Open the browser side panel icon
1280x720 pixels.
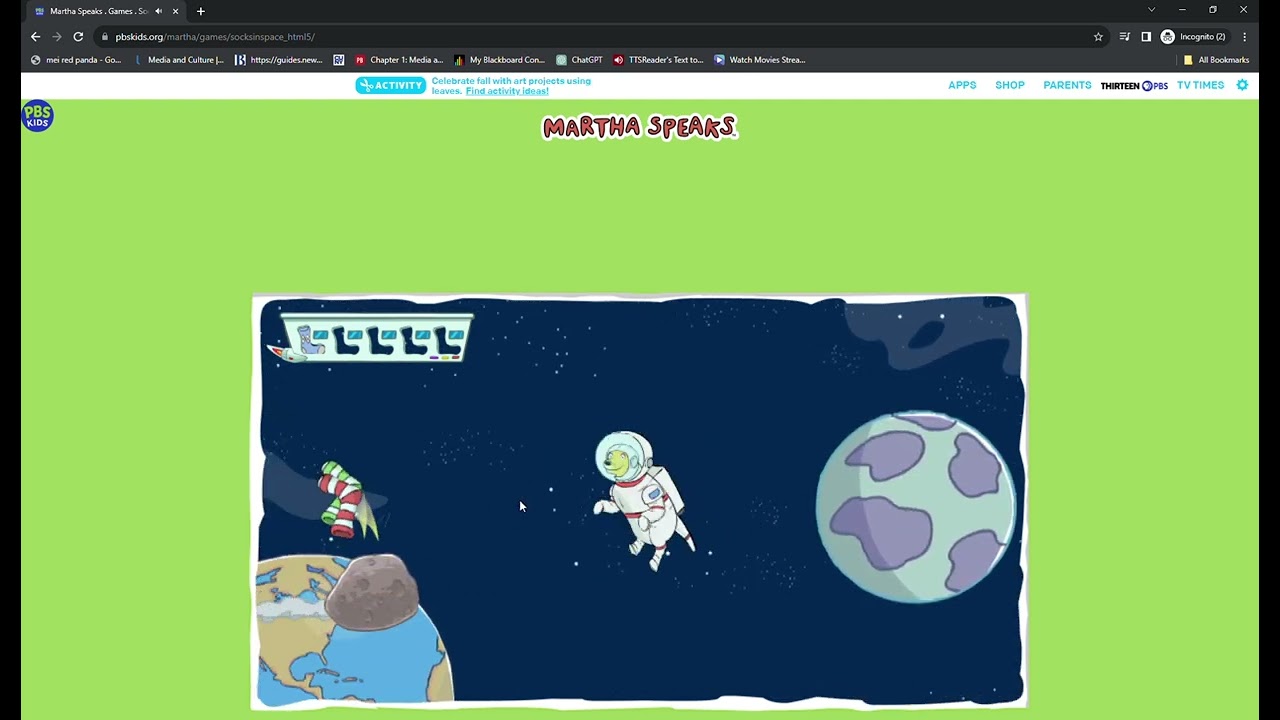point(1146,37)
